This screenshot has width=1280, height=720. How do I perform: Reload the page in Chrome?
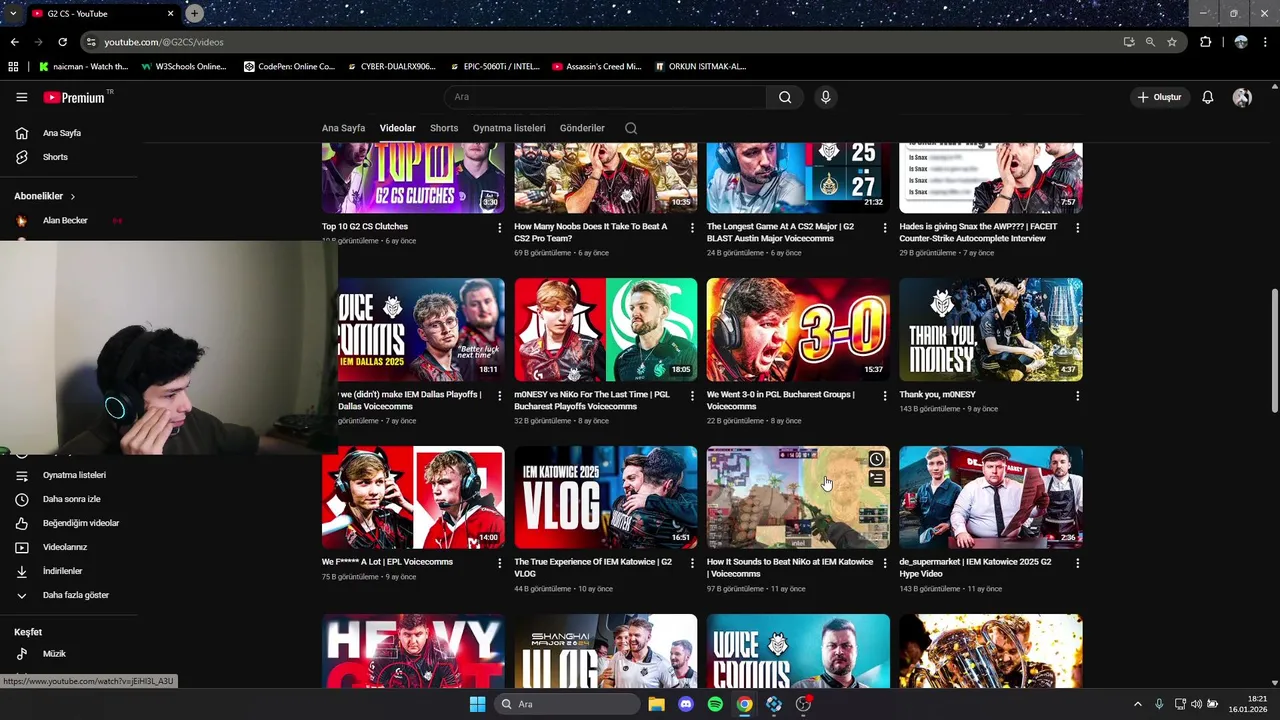(62, 42)
